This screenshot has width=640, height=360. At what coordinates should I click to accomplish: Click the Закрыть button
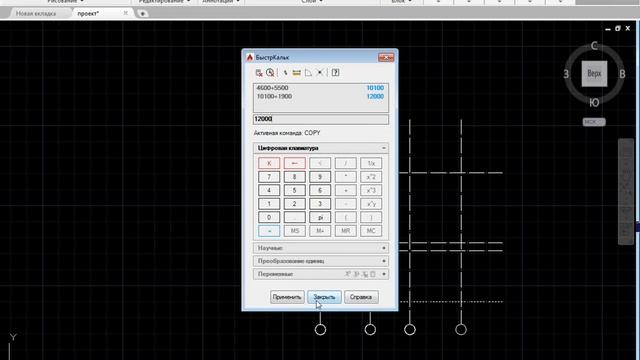(324, 297)
